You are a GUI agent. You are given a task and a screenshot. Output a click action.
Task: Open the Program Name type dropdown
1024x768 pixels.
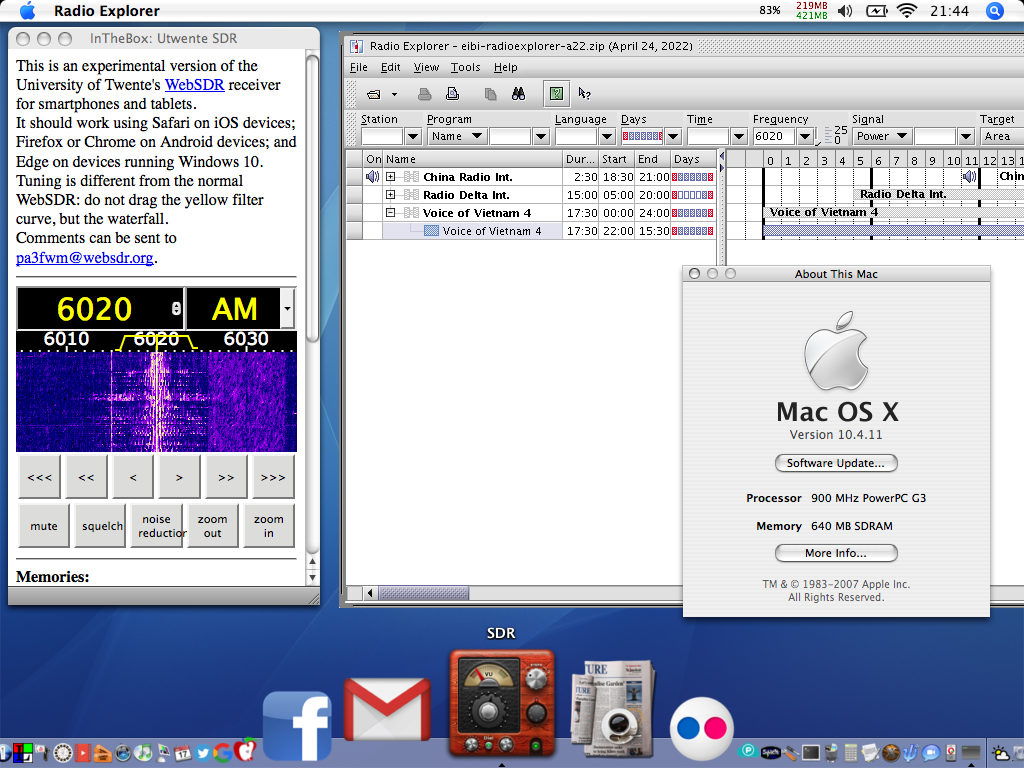(456, 136)
